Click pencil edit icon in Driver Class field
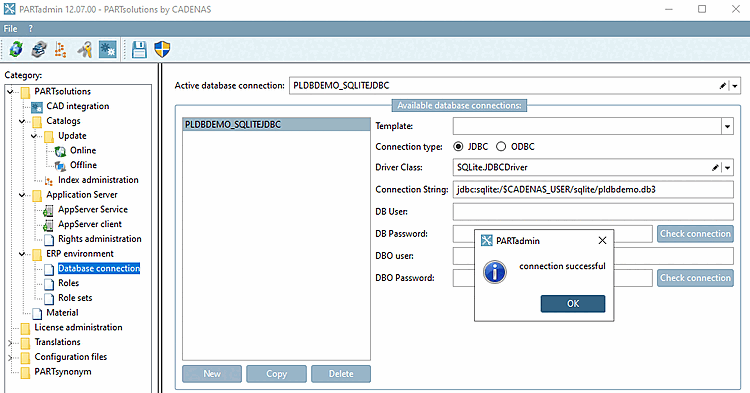This screenshot has width=750, height=393. [715, 167]
